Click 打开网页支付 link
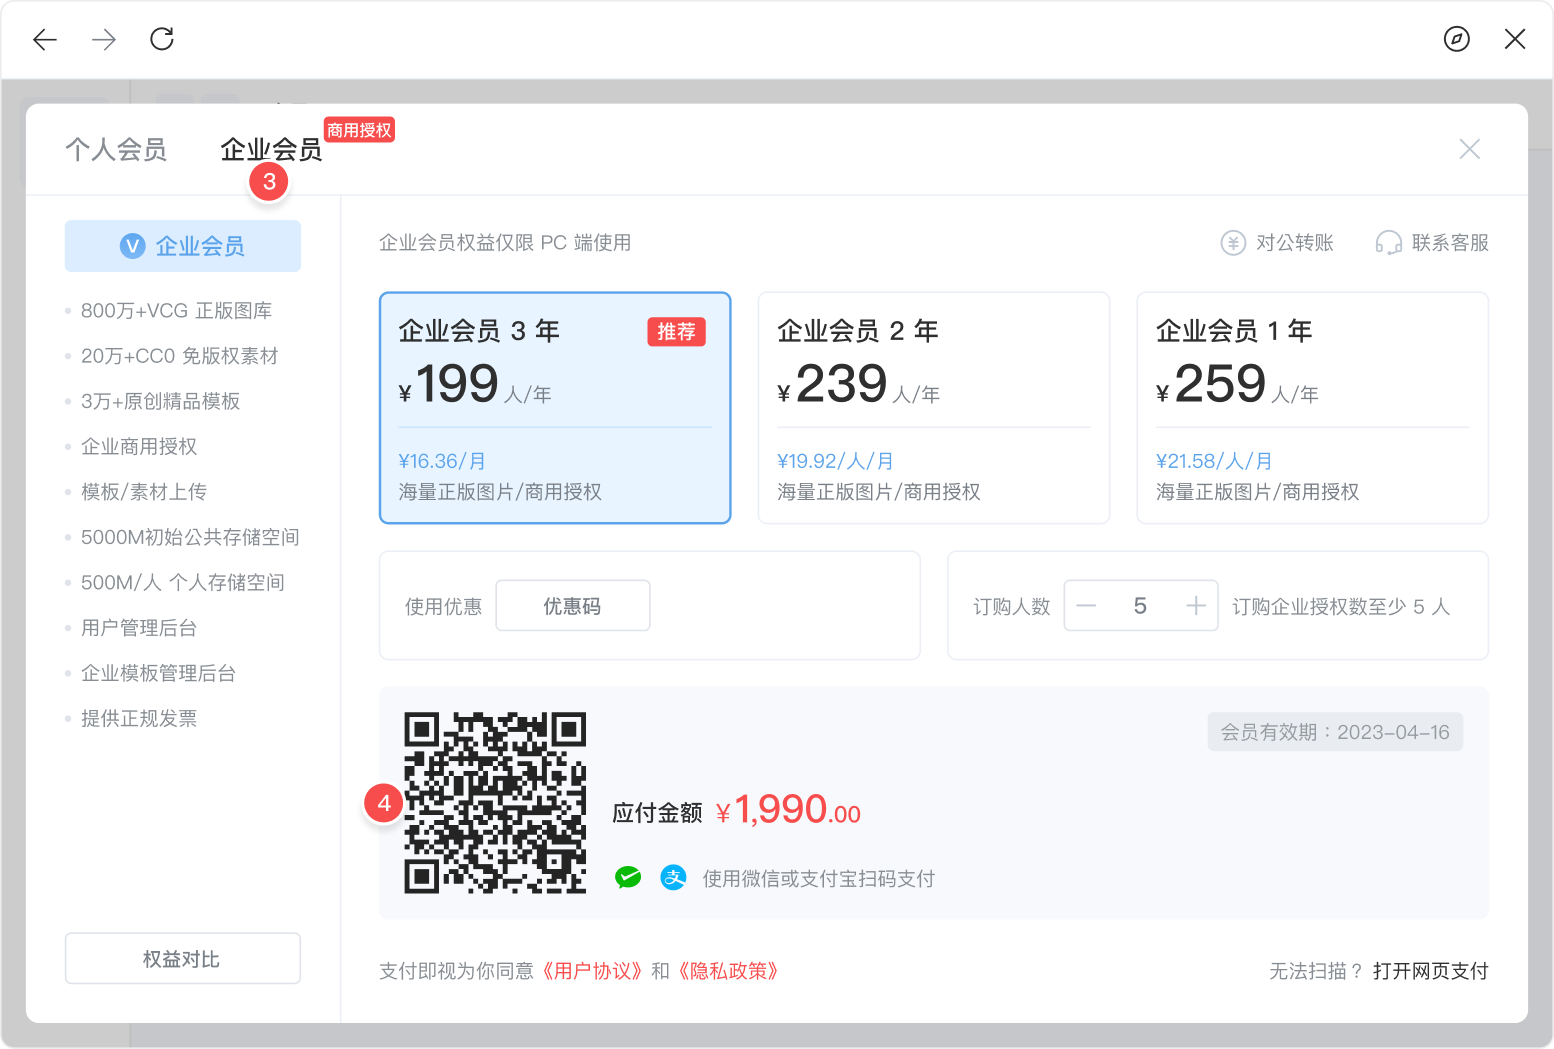 pos(1431,971)
